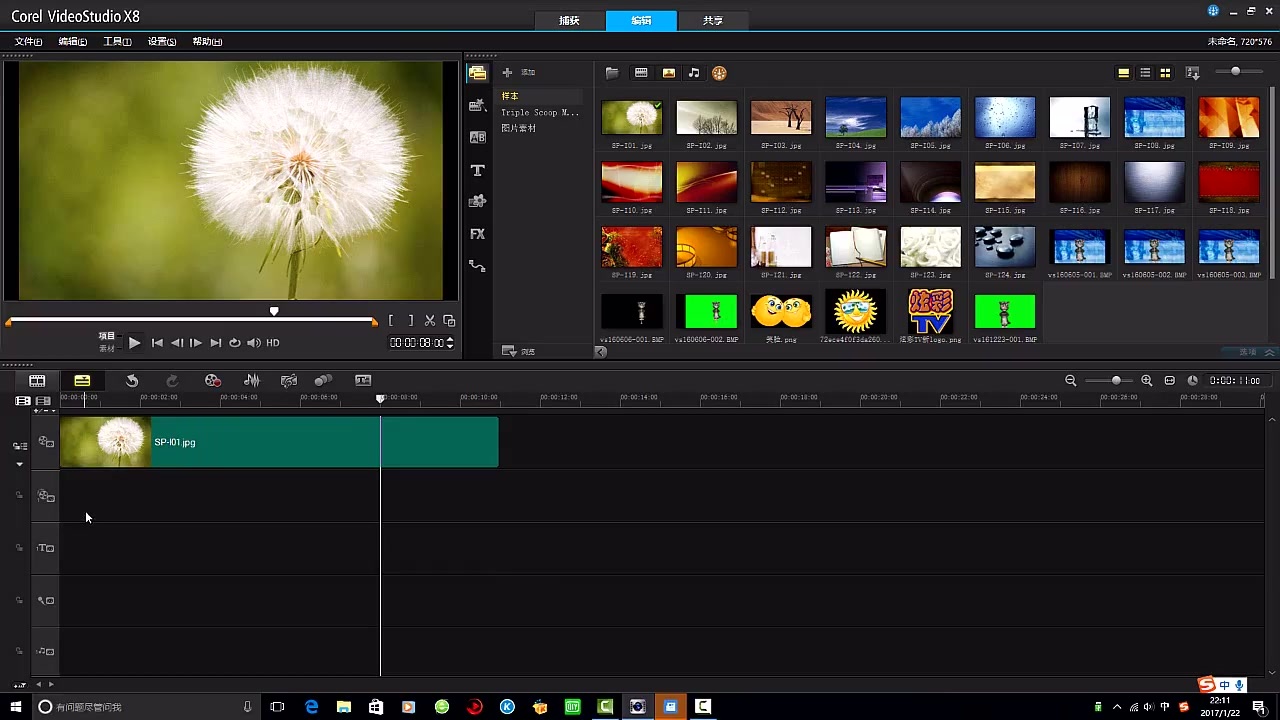Step to the previous frame
1280x720 pixels.
pyautogui.click(x=177, y=342)
